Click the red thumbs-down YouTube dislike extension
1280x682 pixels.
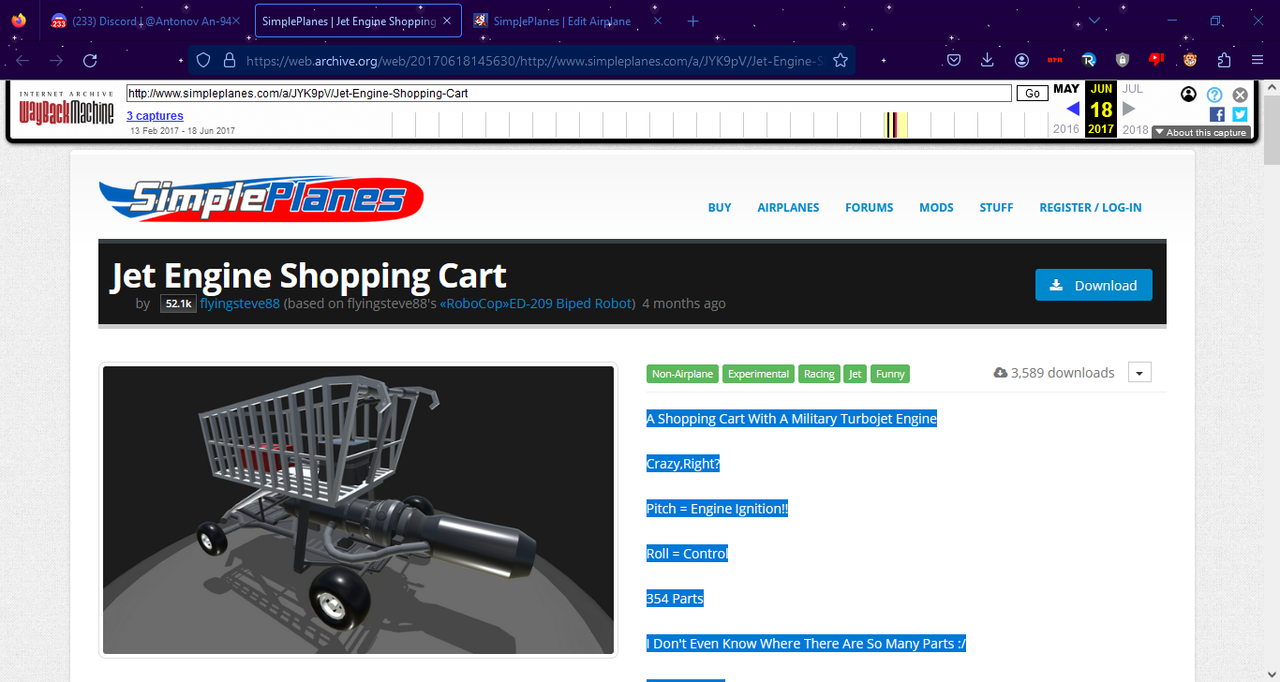1156,60
